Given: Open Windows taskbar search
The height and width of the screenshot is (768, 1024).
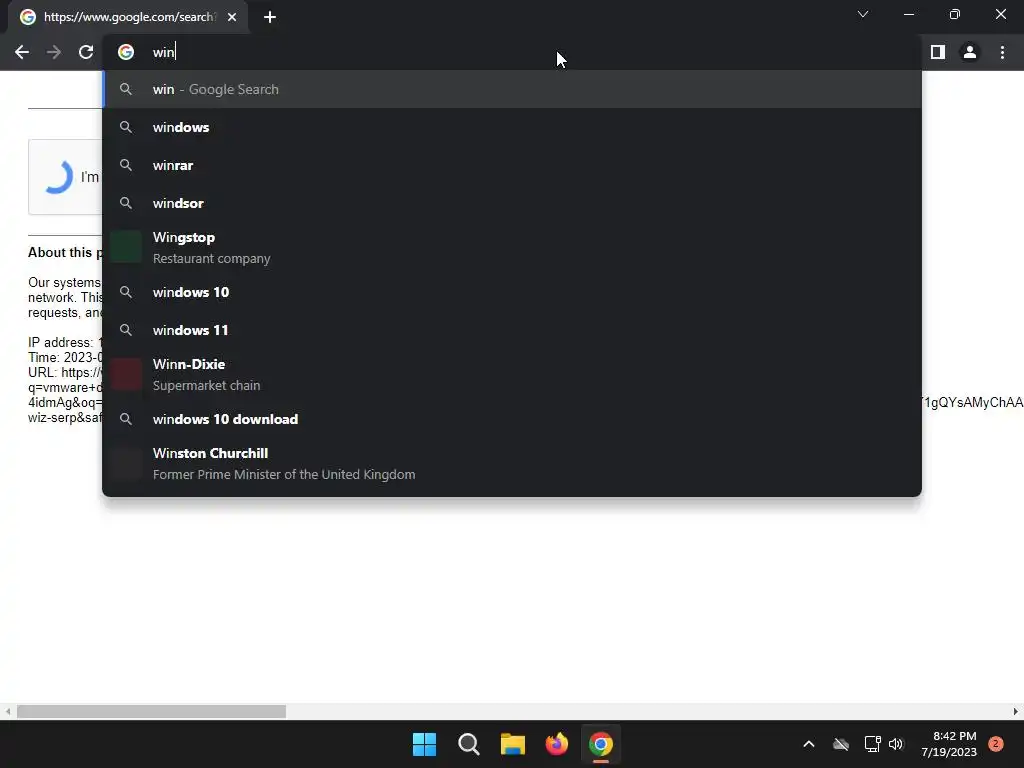Looking at the screenshot, I should [x=469, y=744].
